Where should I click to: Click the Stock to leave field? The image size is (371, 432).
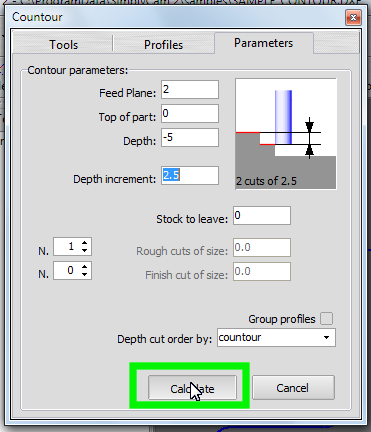(262, 215)
